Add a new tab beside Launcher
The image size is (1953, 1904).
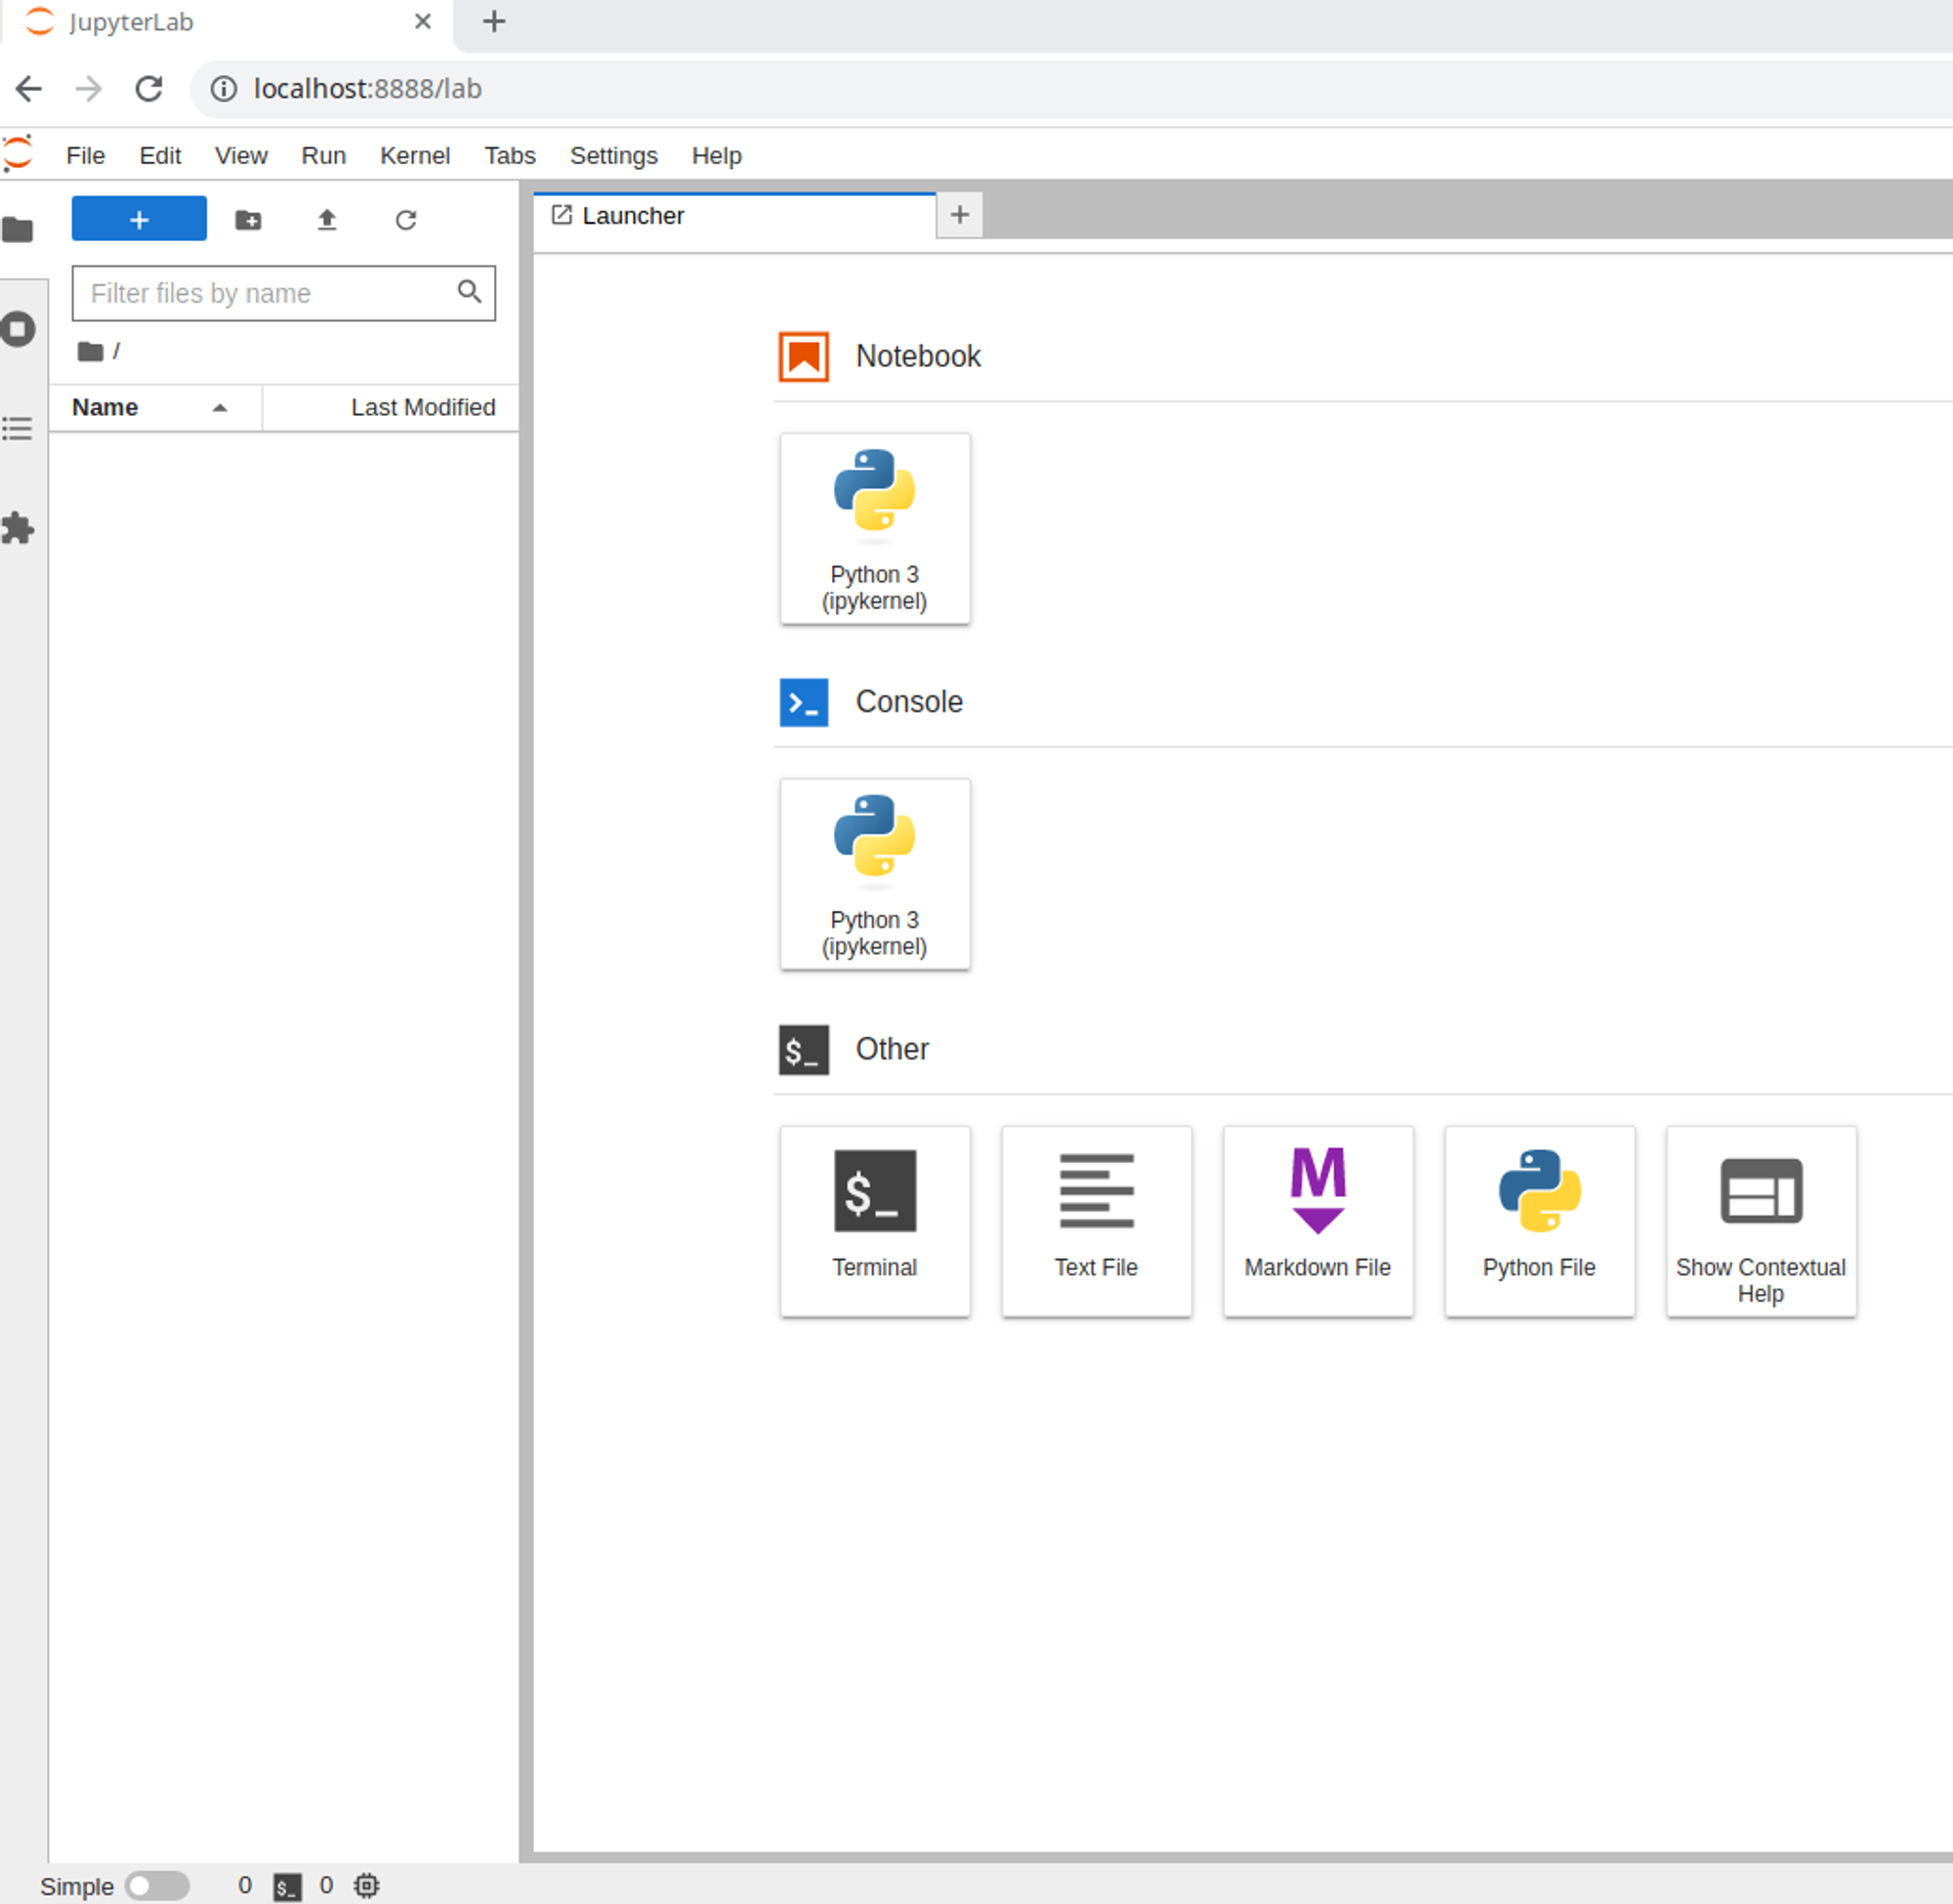(x=959, y=215)
